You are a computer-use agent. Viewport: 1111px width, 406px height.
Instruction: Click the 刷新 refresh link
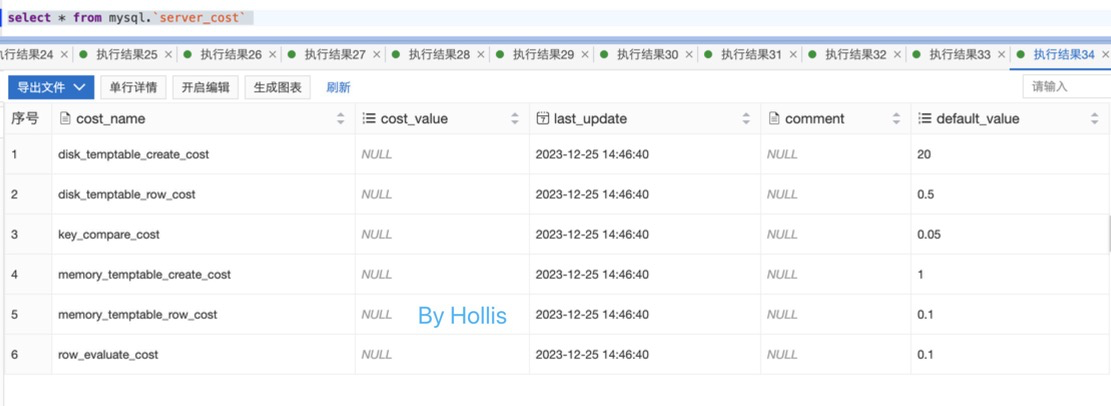click(x=338, y=88)
